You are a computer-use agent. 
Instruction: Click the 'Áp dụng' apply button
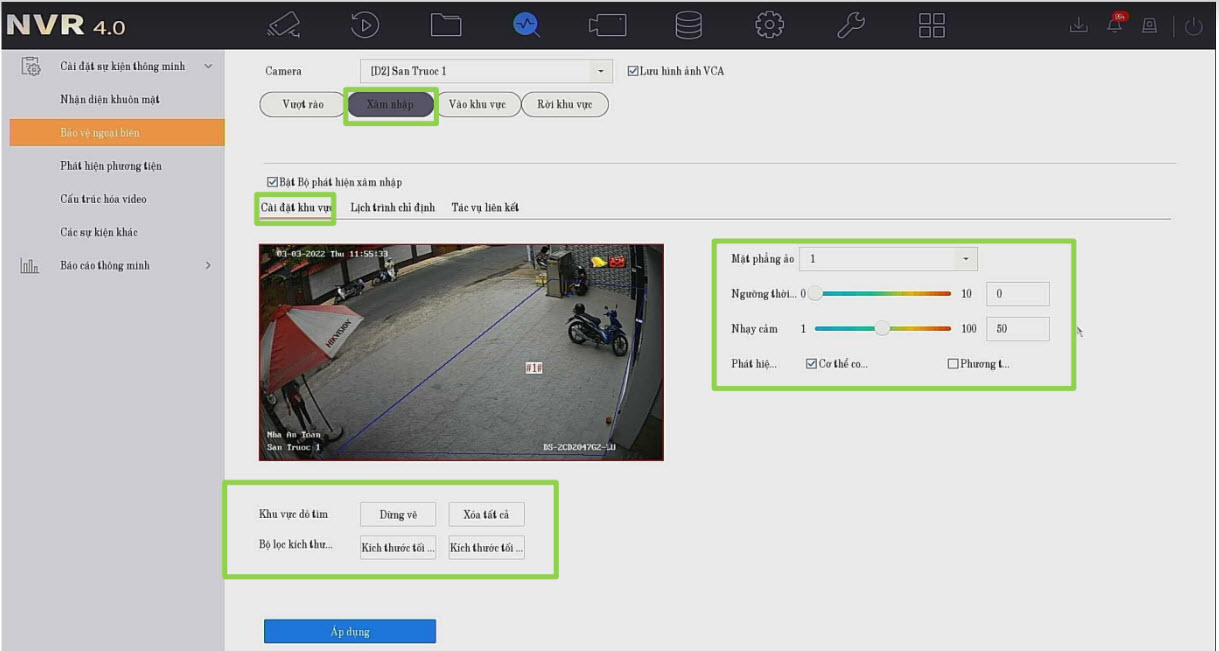point(350,632)
